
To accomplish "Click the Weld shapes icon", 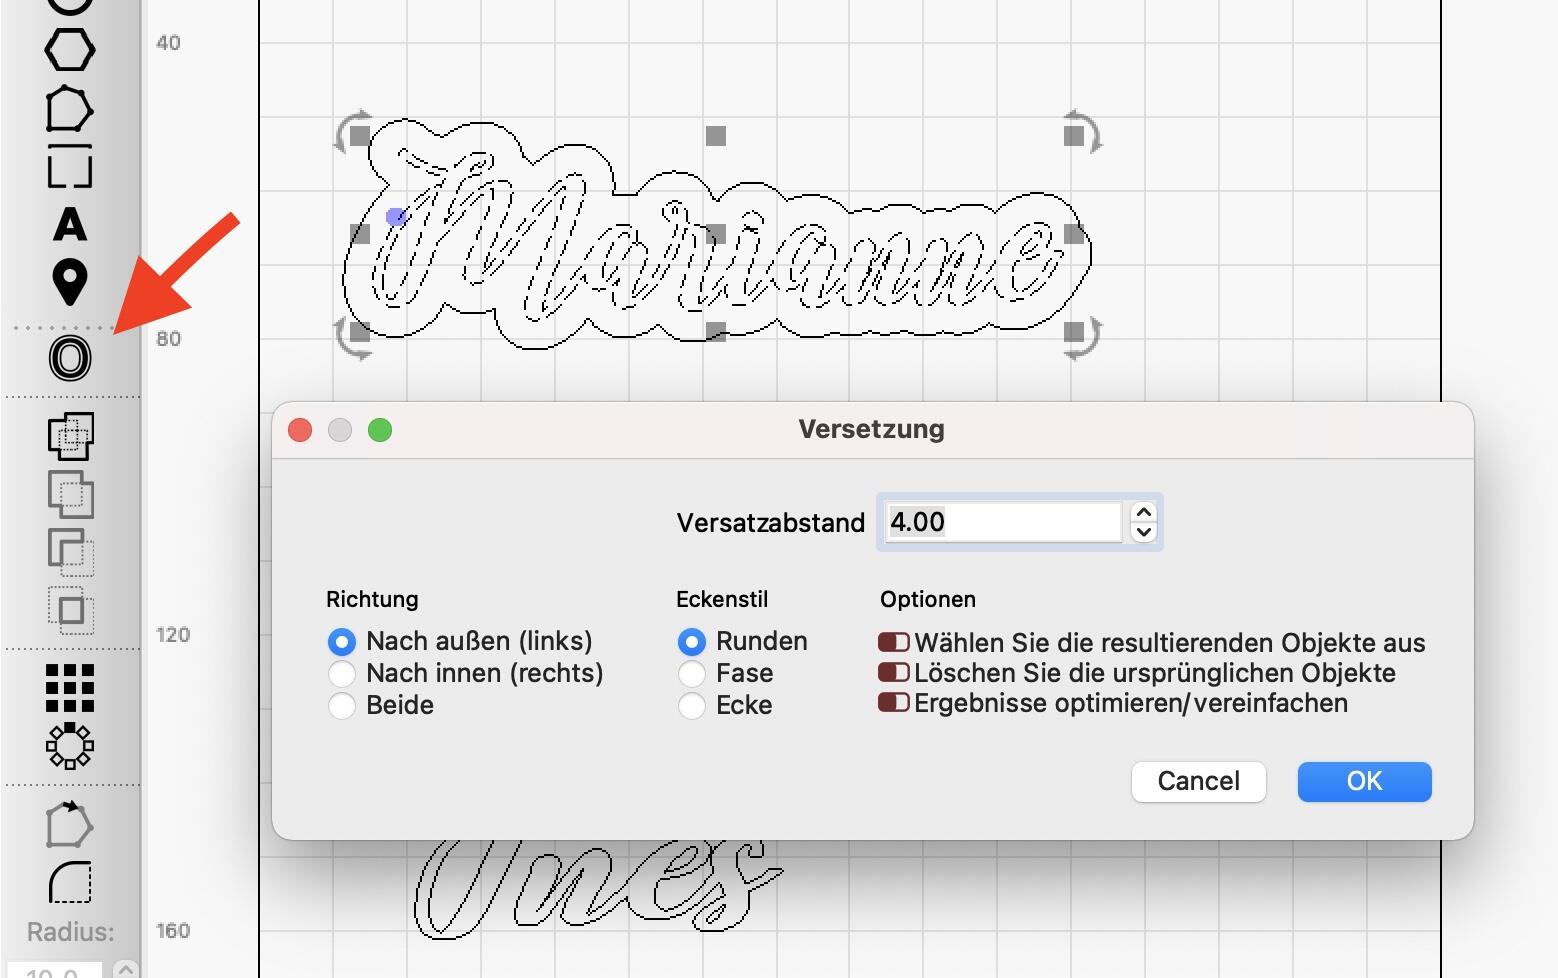I will click(70, 436).
